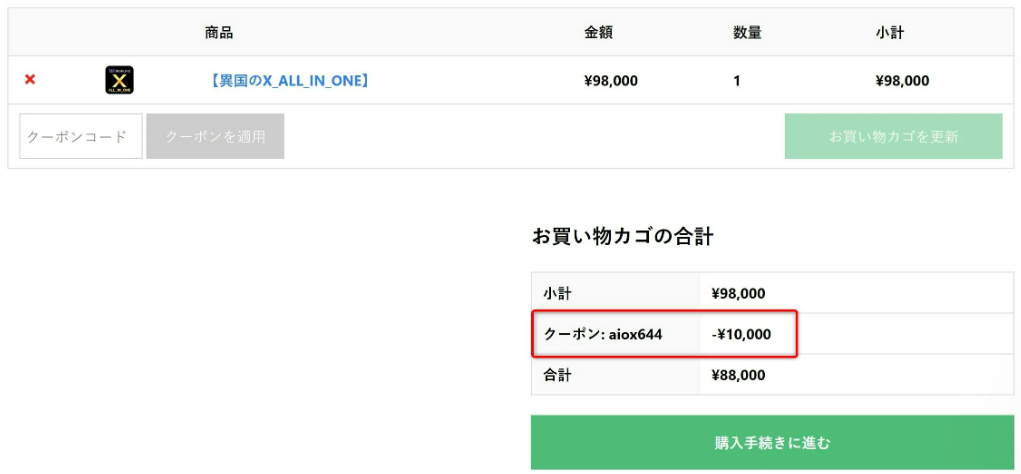Select the quantity value 1

click(x=736, y=81)
